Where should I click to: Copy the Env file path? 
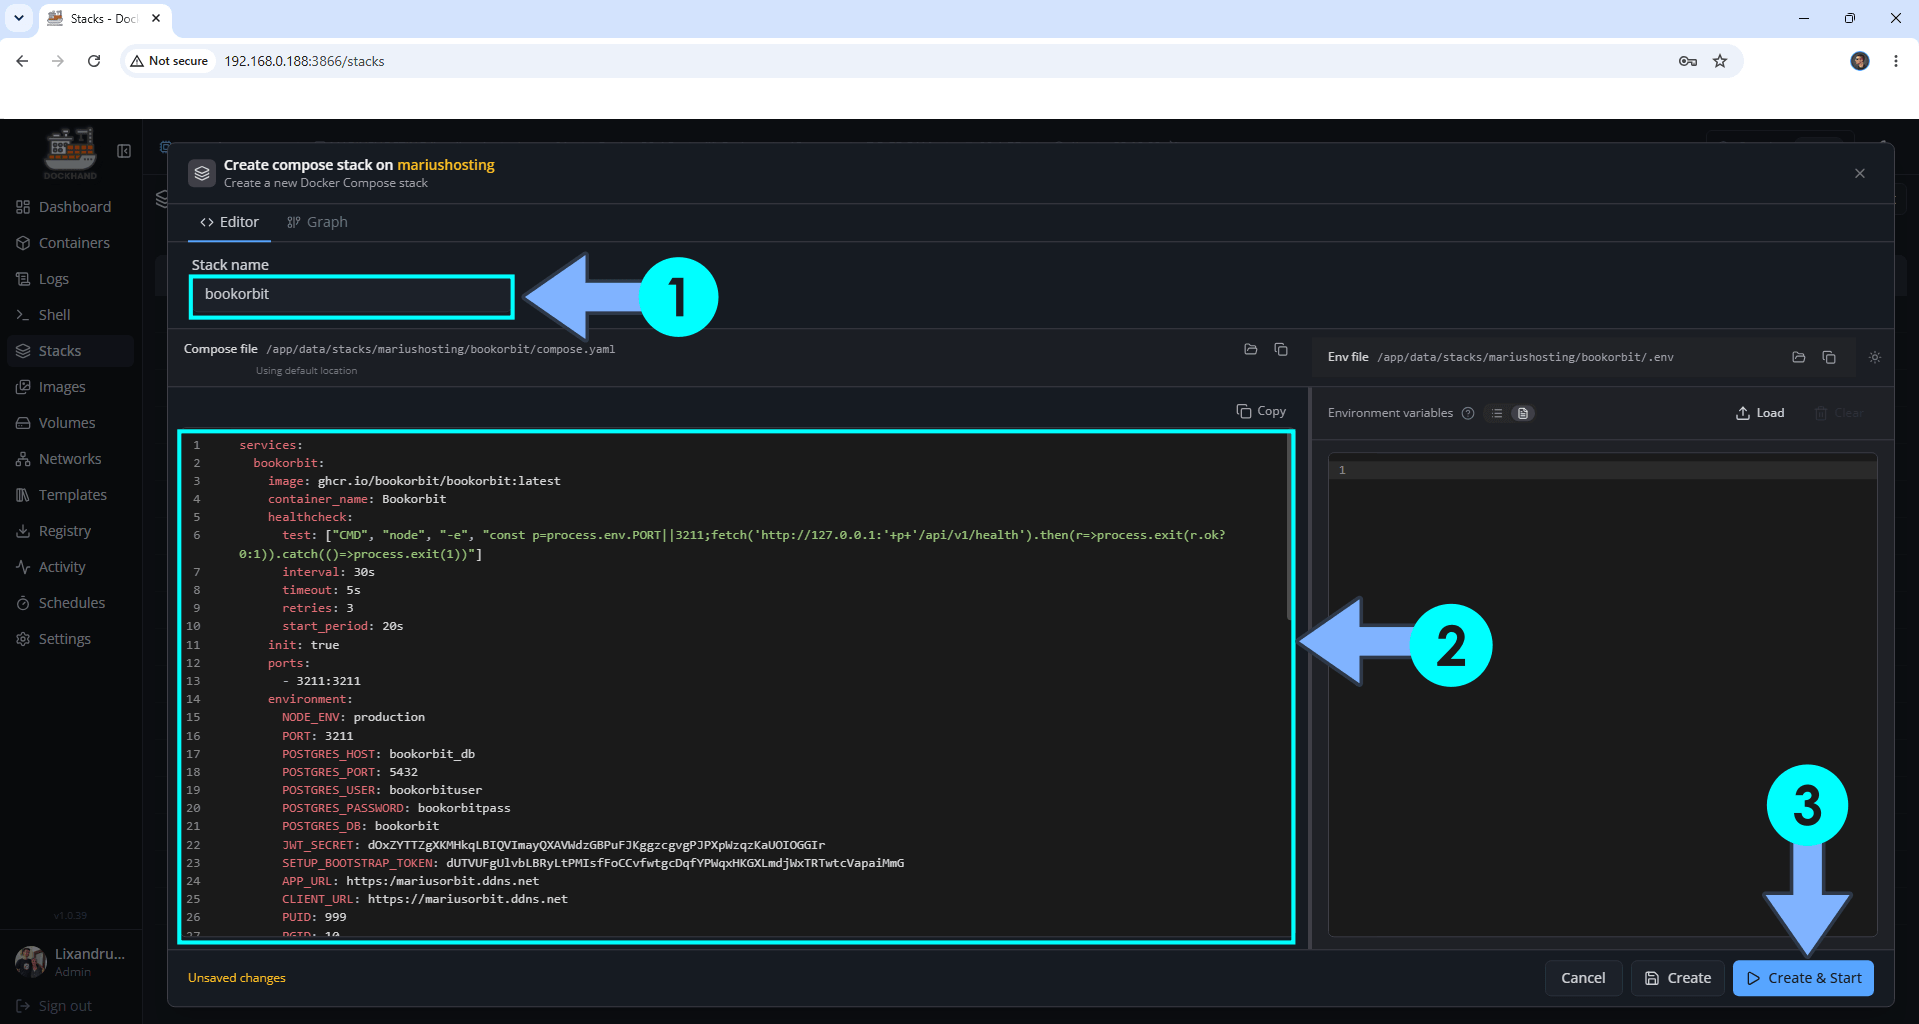click(1829, 357)
